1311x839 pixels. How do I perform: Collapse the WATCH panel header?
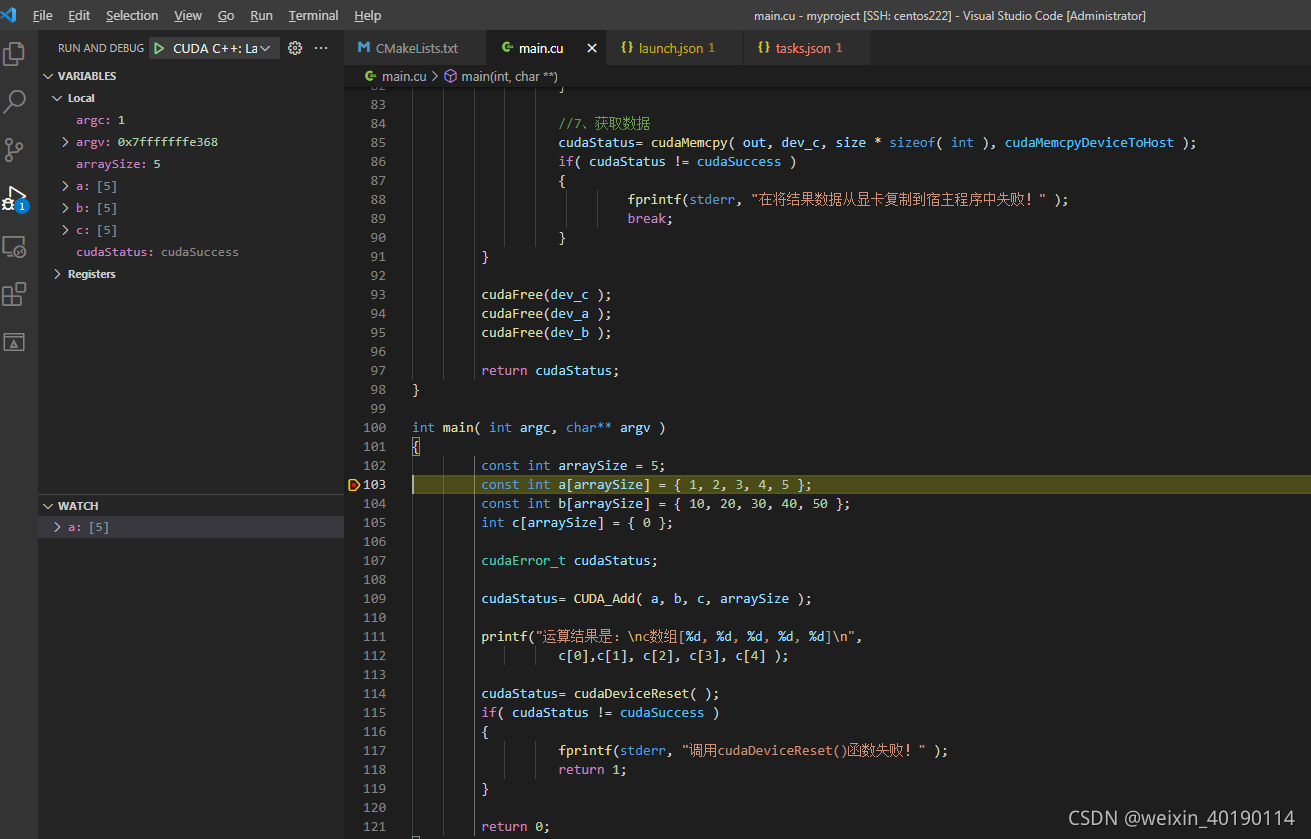pyautogui.click(x=78, y=506)
